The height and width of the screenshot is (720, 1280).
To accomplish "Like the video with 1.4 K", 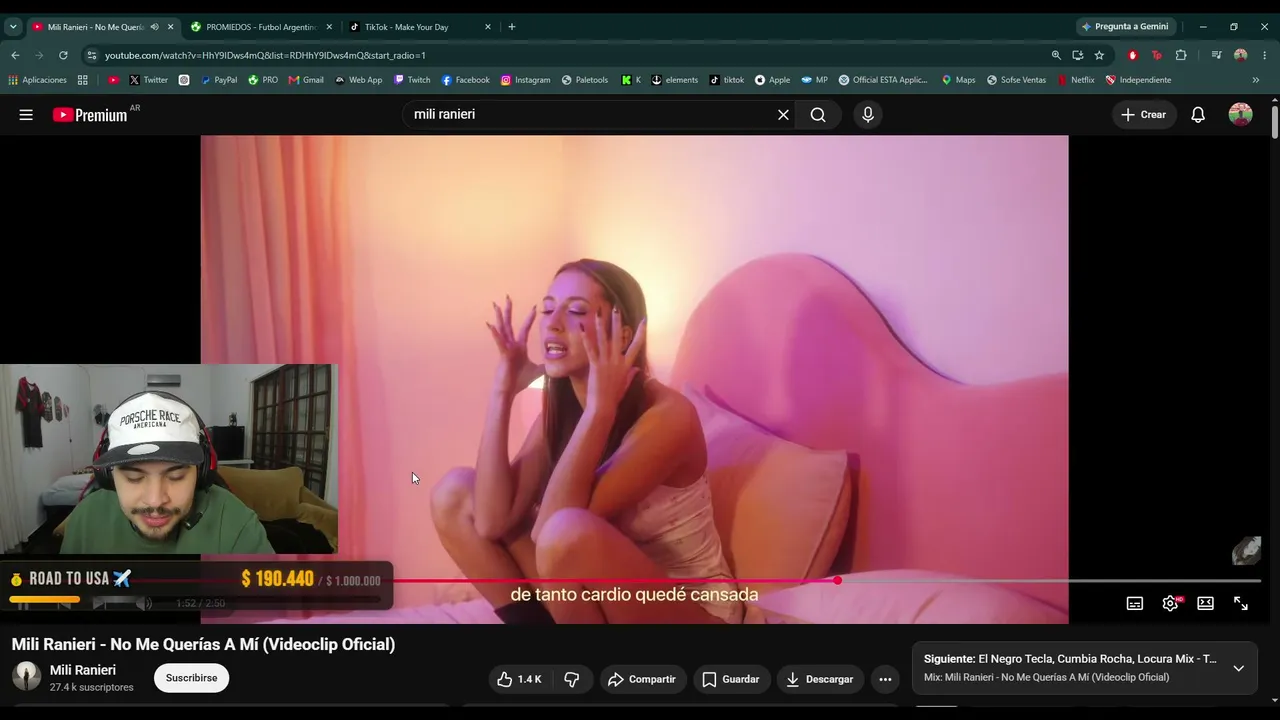I will 520,680.
